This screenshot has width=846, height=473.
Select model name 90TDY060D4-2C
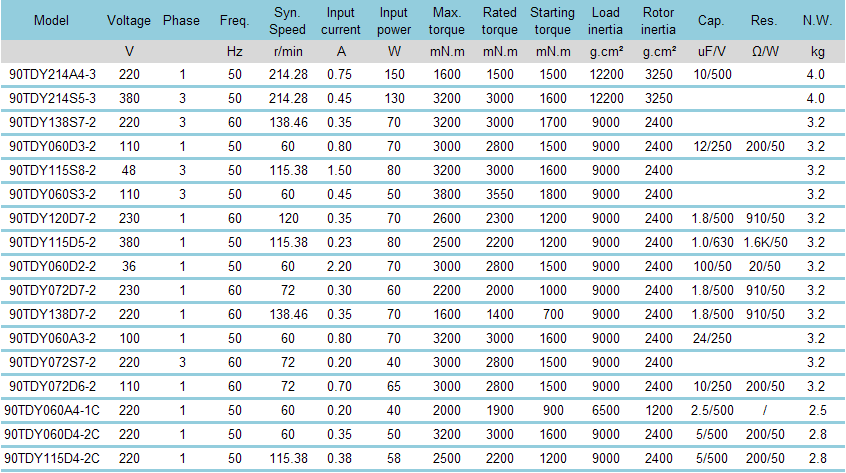pos(52,434)
